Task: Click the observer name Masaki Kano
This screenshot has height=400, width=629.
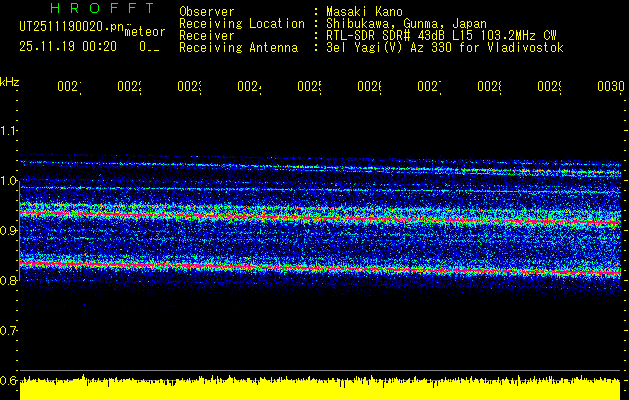Action: coord(364,12)
